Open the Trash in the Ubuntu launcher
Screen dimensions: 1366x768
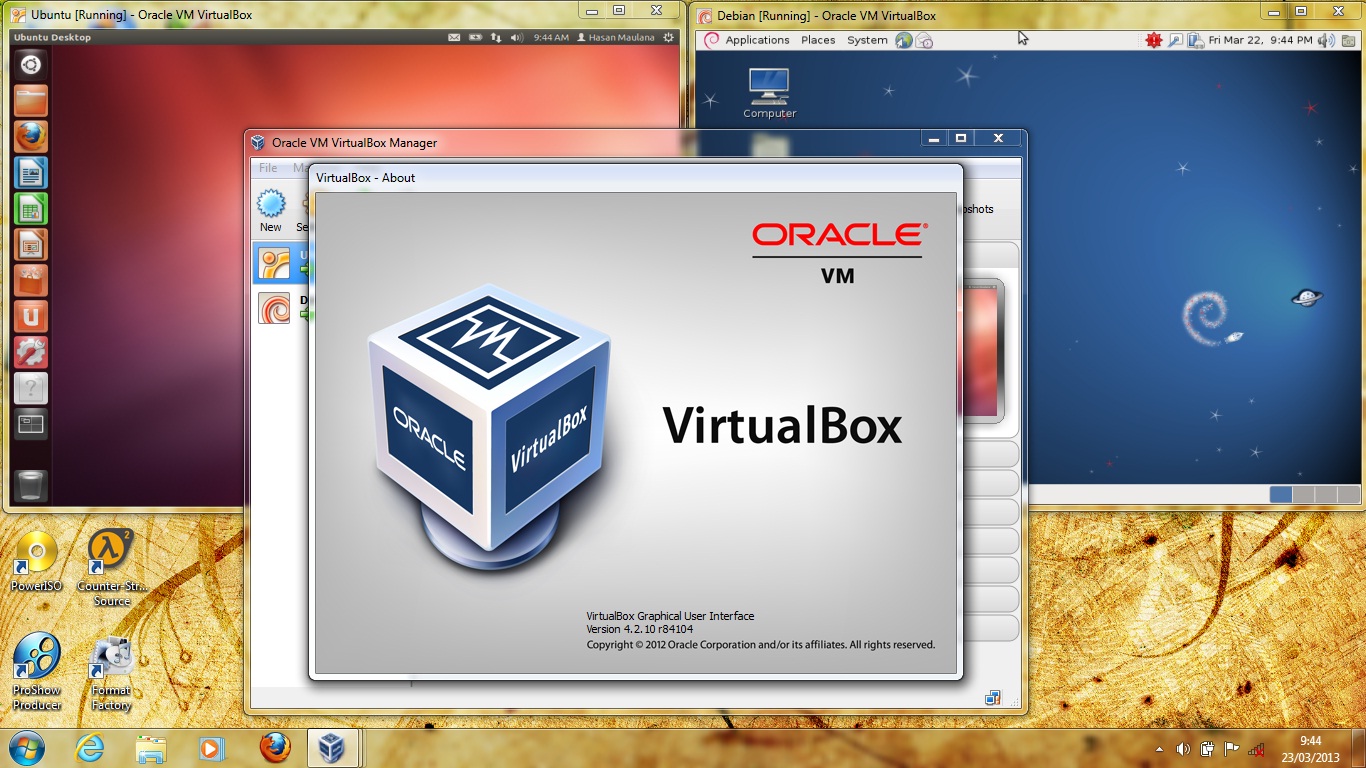click(x=31, y=485)
